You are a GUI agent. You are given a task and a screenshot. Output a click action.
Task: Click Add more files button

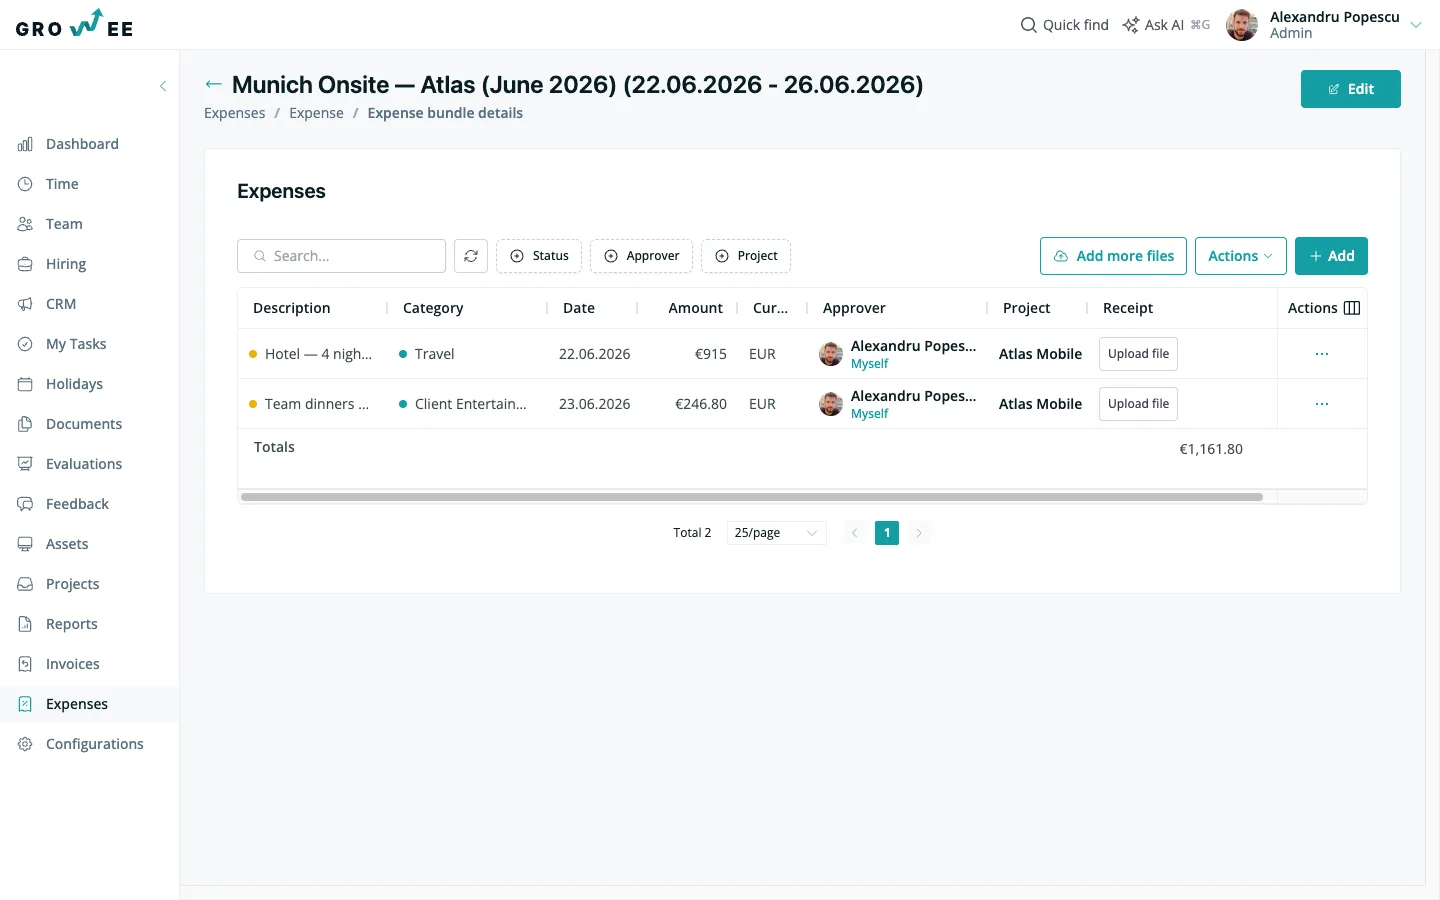point(1113,256)
